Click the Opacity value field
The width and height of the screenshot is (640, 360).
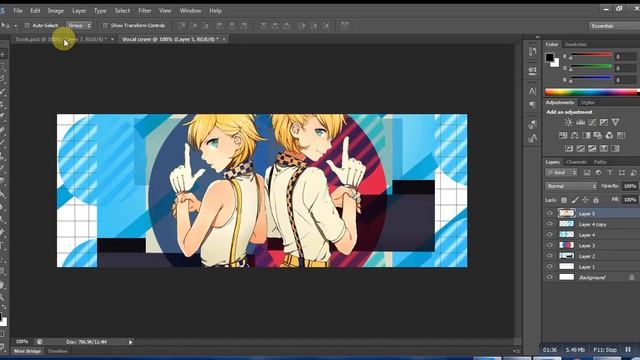coord(630,186)
